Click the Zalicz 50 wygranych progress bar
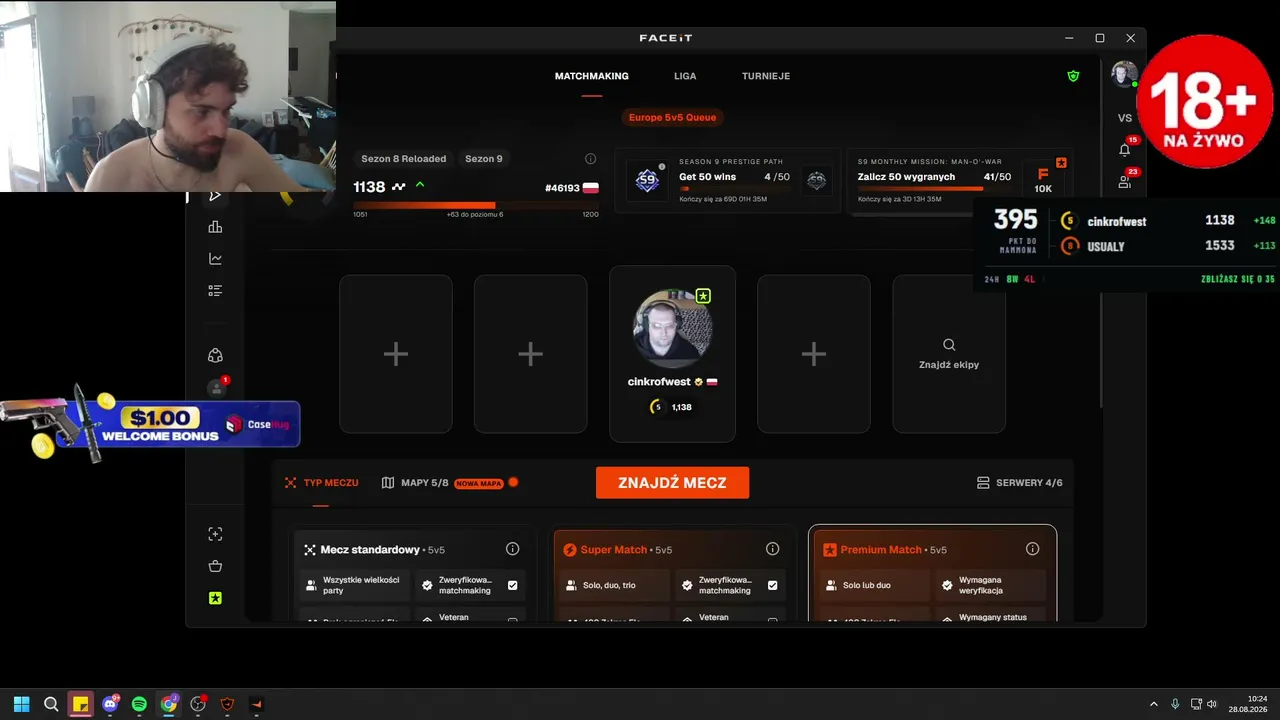The height and width of the screenshot is (720, 1280). click(x=934, y=188)
